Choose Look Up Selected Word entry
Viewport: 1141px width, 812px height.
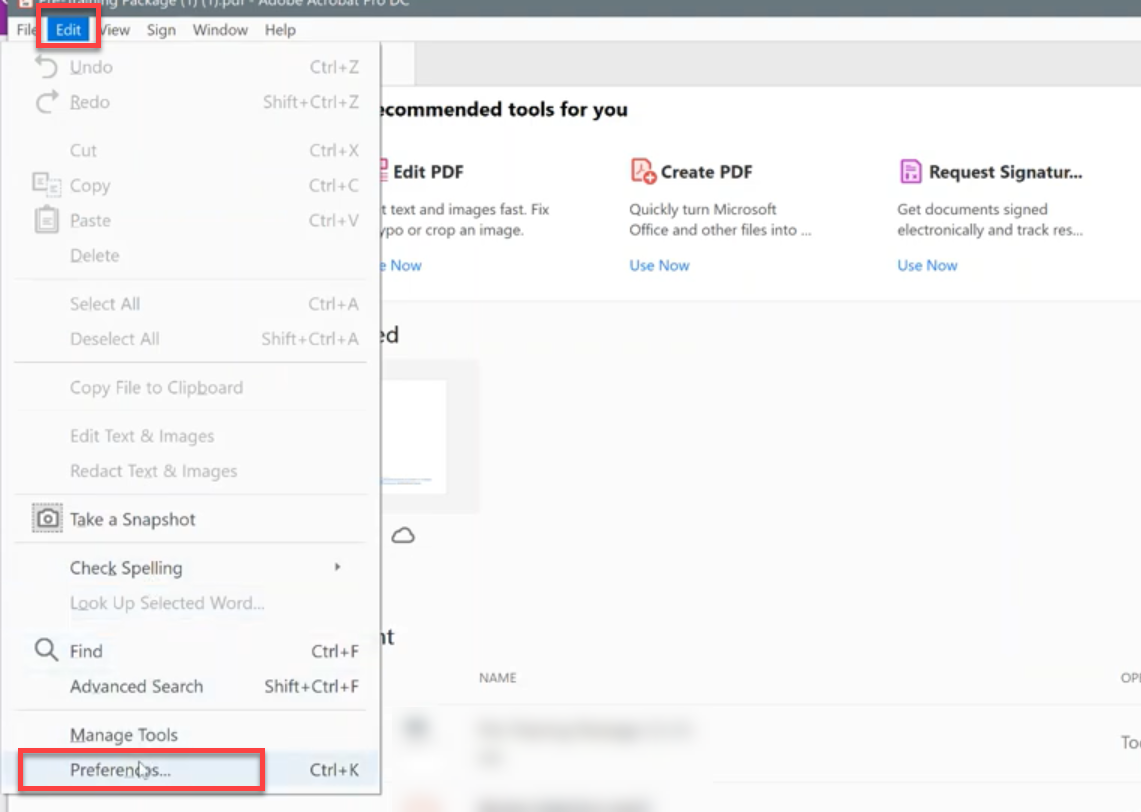pyautogui.click(x=191, y=602)
